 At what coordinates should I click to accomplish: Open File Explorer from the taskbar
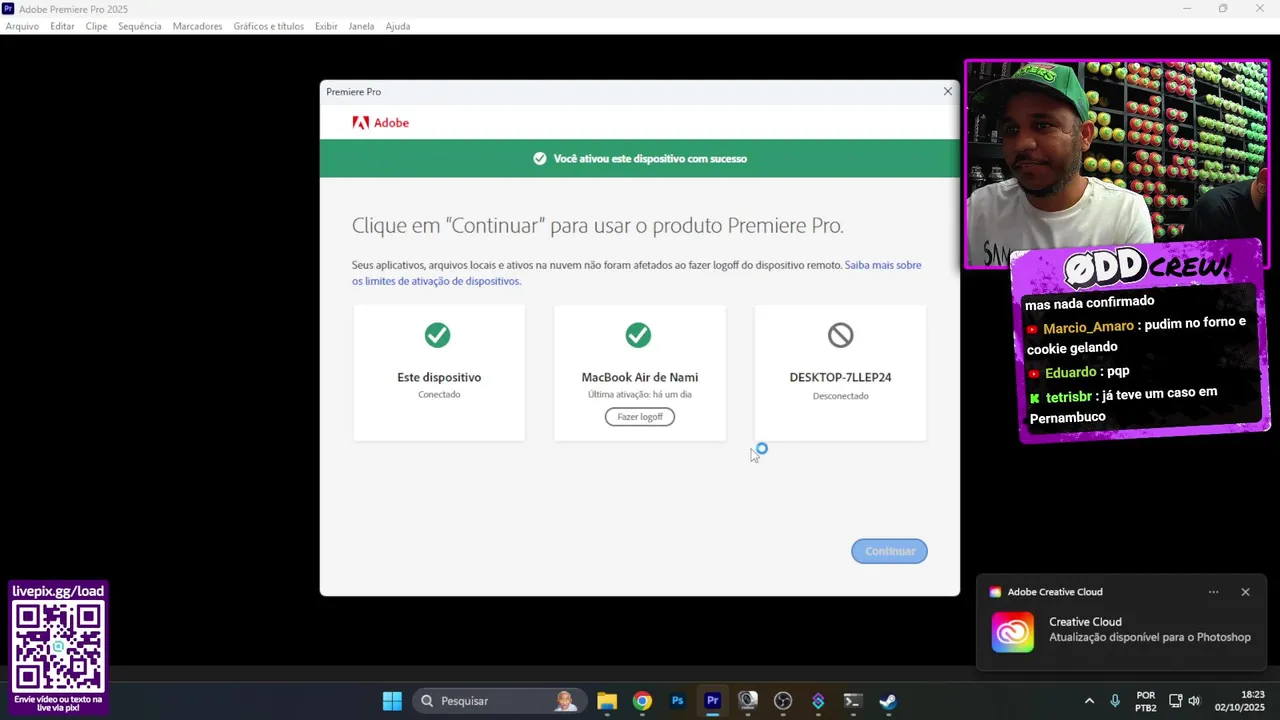pos(607,701)
